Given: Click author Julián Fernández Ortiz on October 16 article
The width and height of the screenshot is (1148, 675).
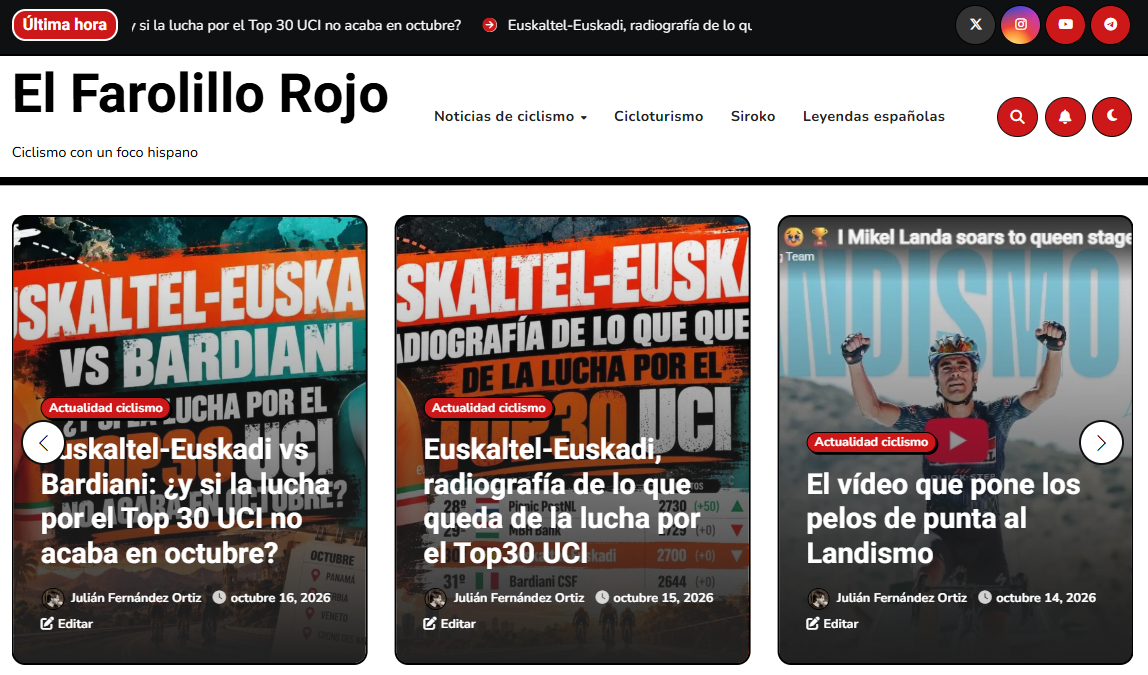Looking at the screenshot, I should pyautogui.click(x=135, y=598).
